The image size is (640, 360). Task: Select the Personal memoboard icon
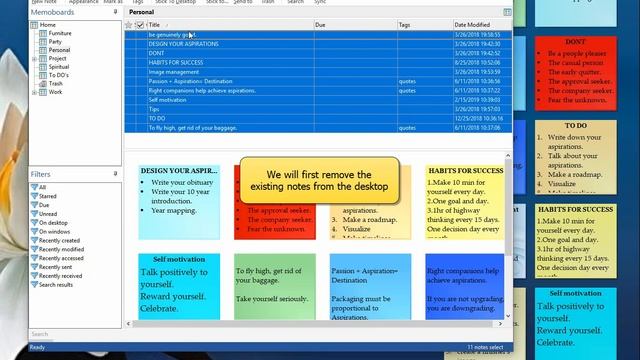(x=43, y=50)
